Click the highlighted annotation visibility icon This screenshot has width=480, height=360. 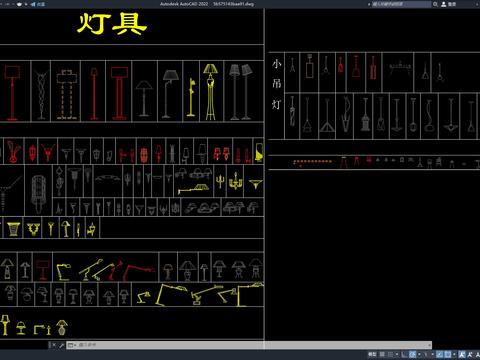pyautogui.click(x=462, y=354)
